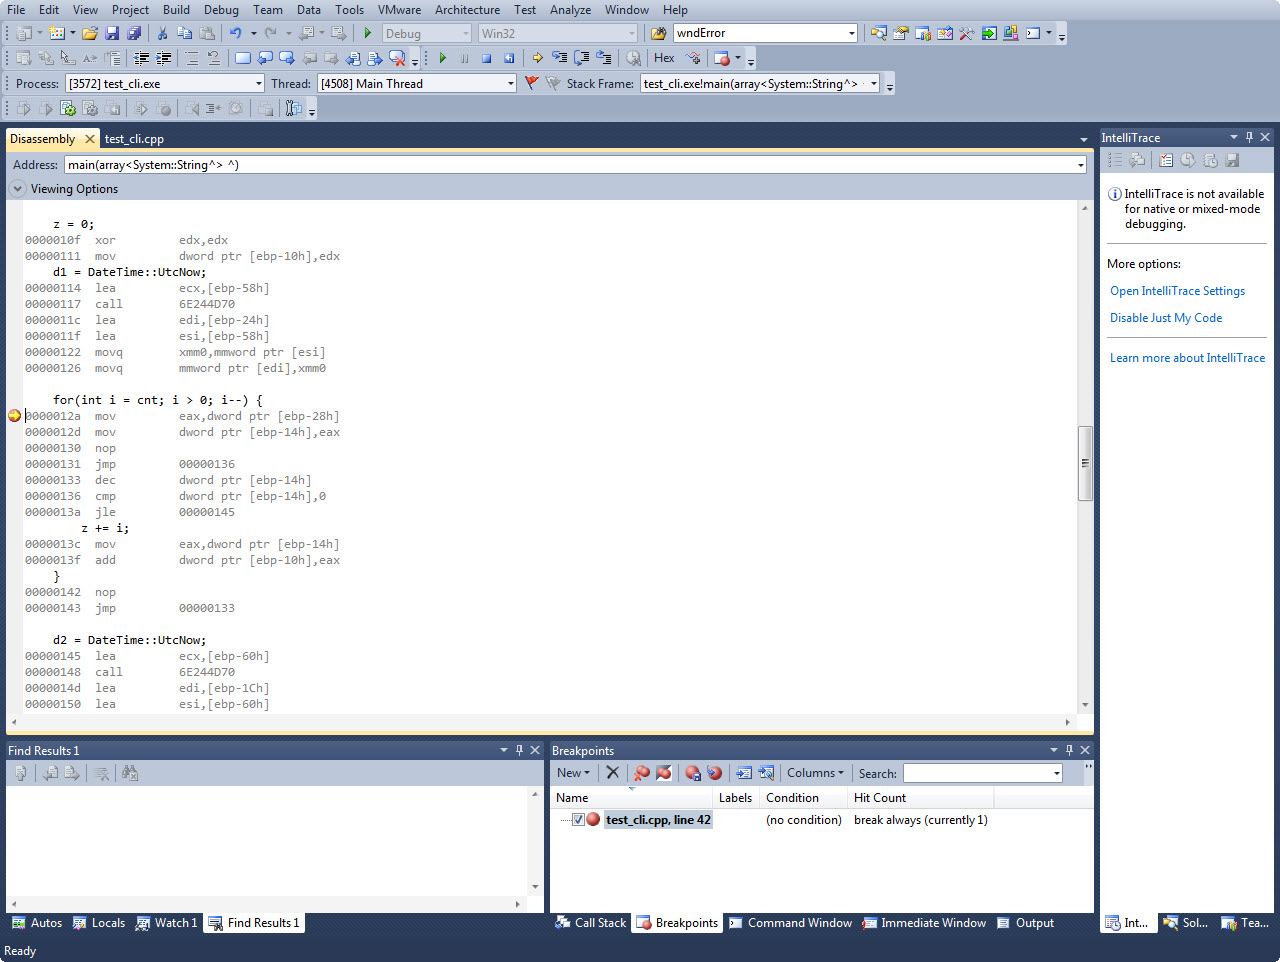Click Export Breakpoints icon

tap(693, 773)
